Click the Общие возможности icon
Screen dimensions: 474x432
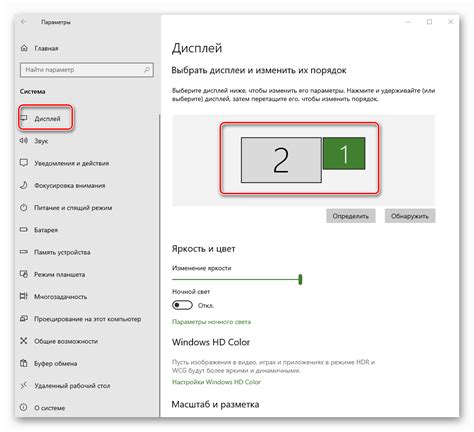point(24,341)
